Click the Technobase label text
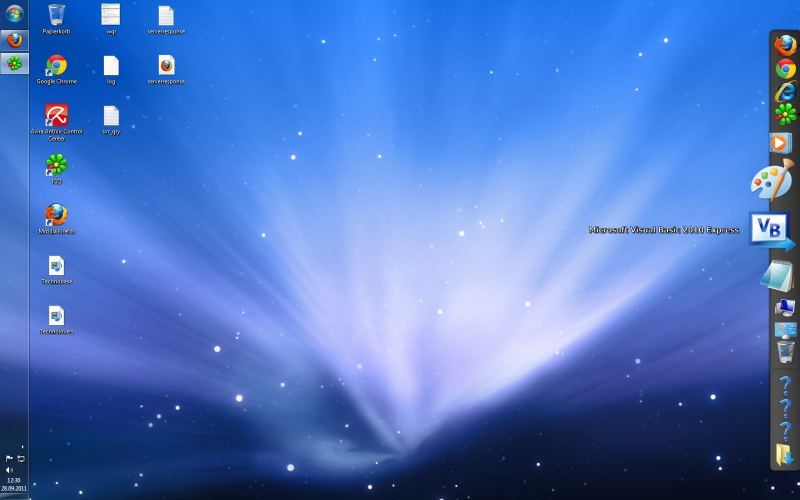Screen dimensions: 800x500 pos(57,282)
